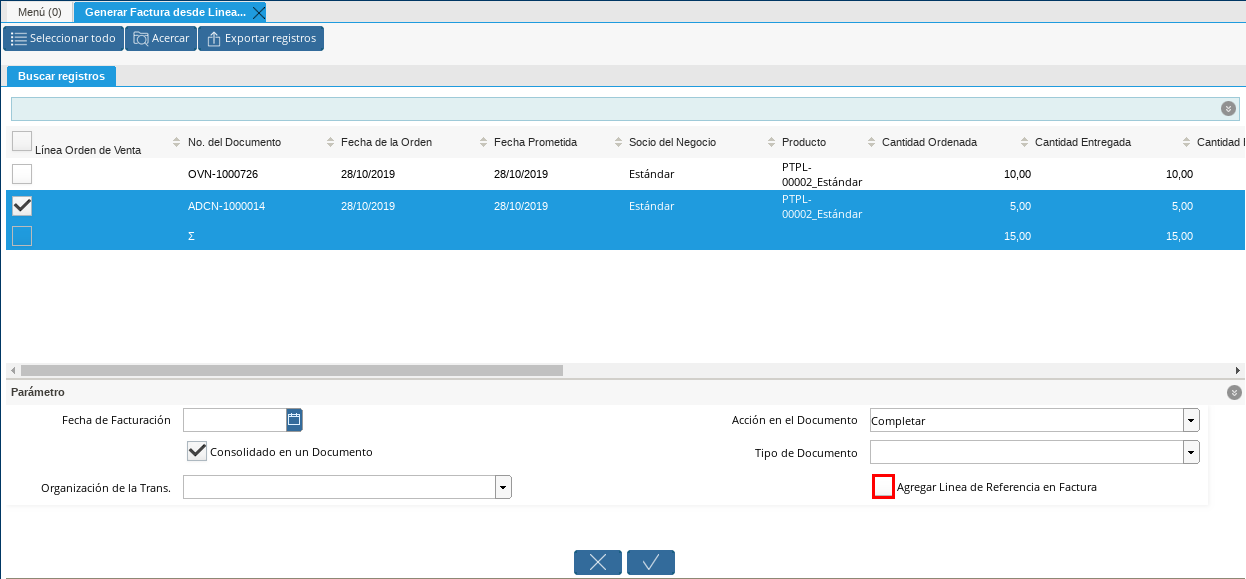This screenshot has height=579, width=1246.
Task: Open the Fecha de Facturación calendar picker
Action: (294, 420)
